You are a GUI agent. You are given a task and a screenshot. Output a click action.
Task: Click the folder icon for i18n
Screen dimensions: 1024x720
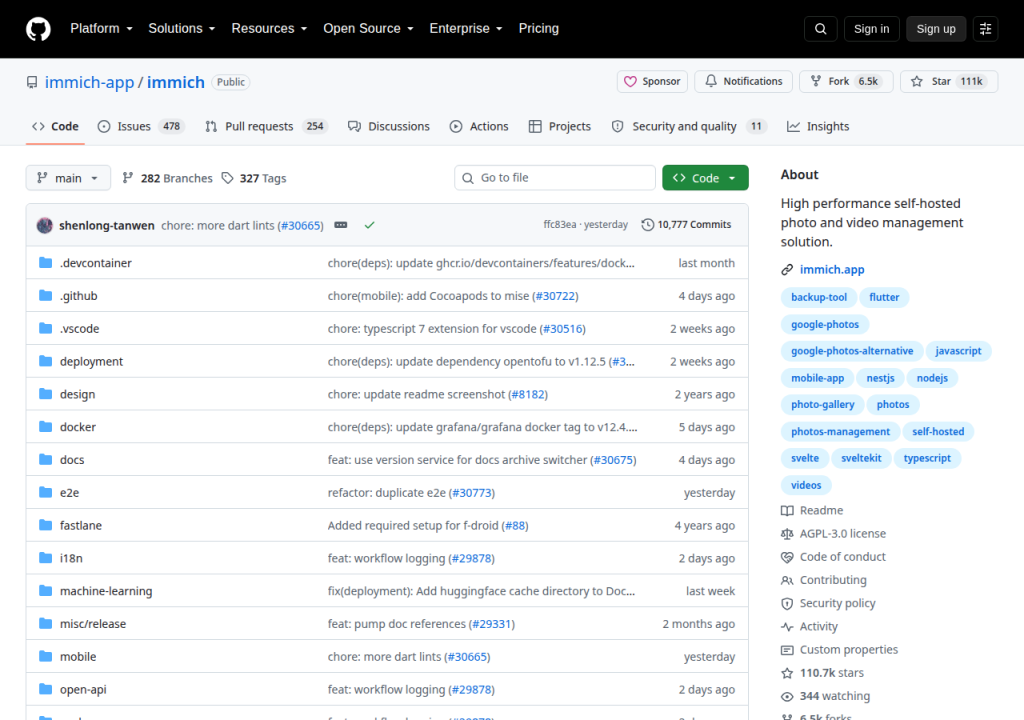pos(45,558)
